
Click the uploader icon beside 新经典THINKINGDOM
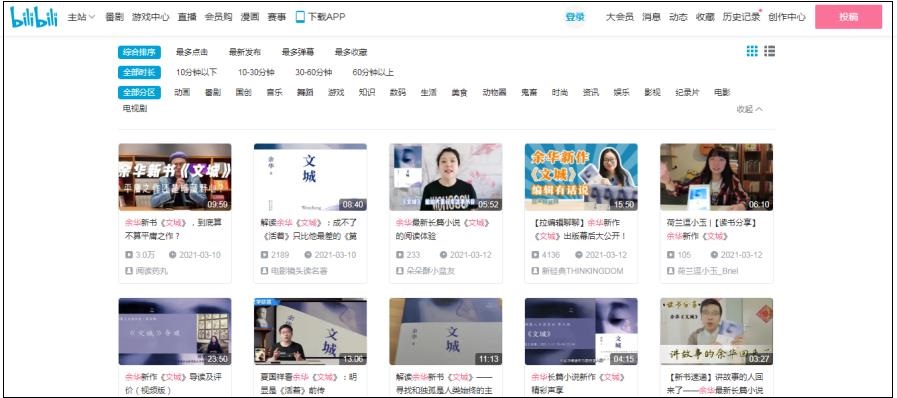535,270
